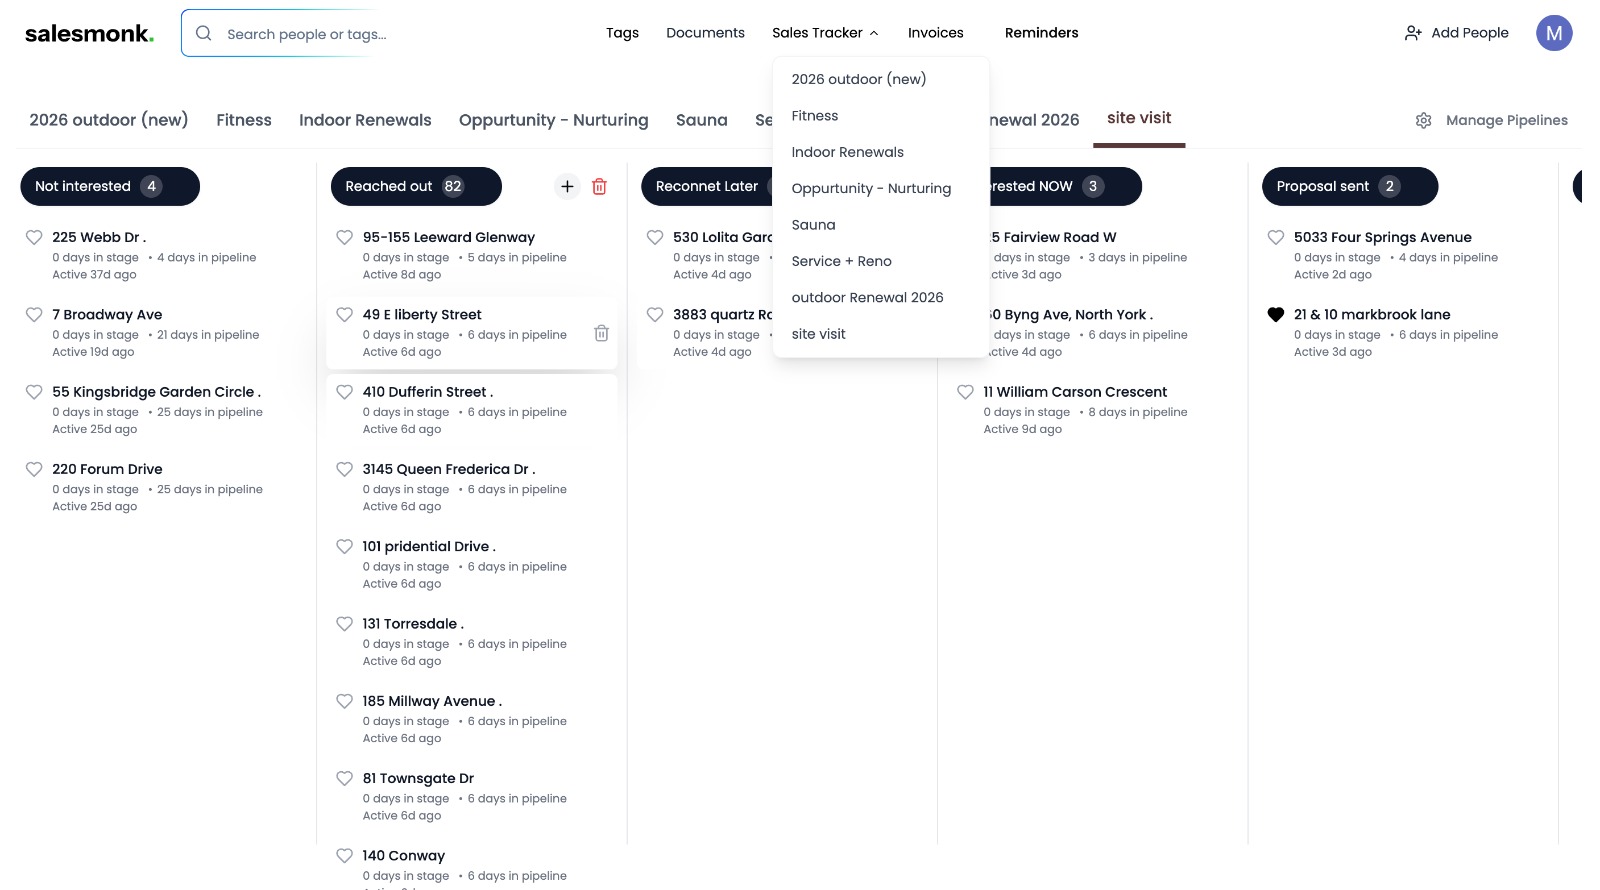The image size is (1600, 890).
Task: Open the user avatar M
Action: 1553,33
